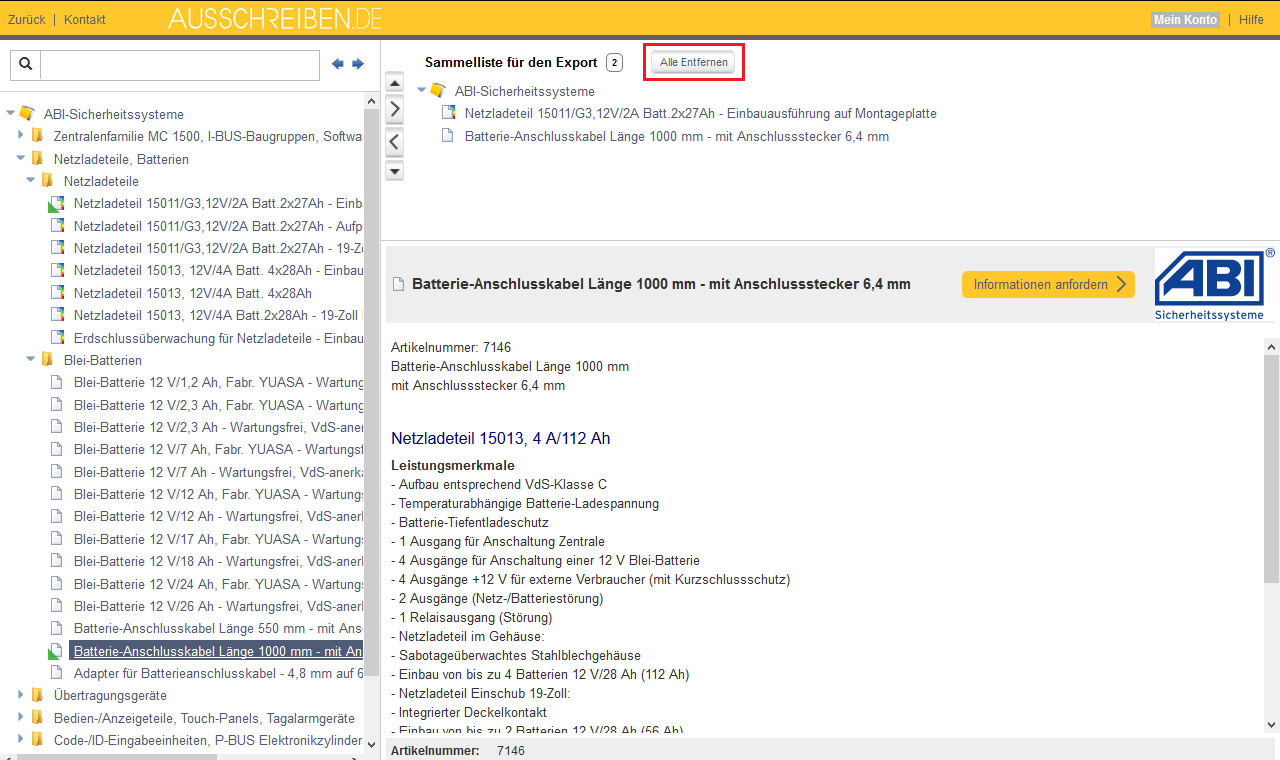Open the Hilfe menu item

coord(1251,20)
